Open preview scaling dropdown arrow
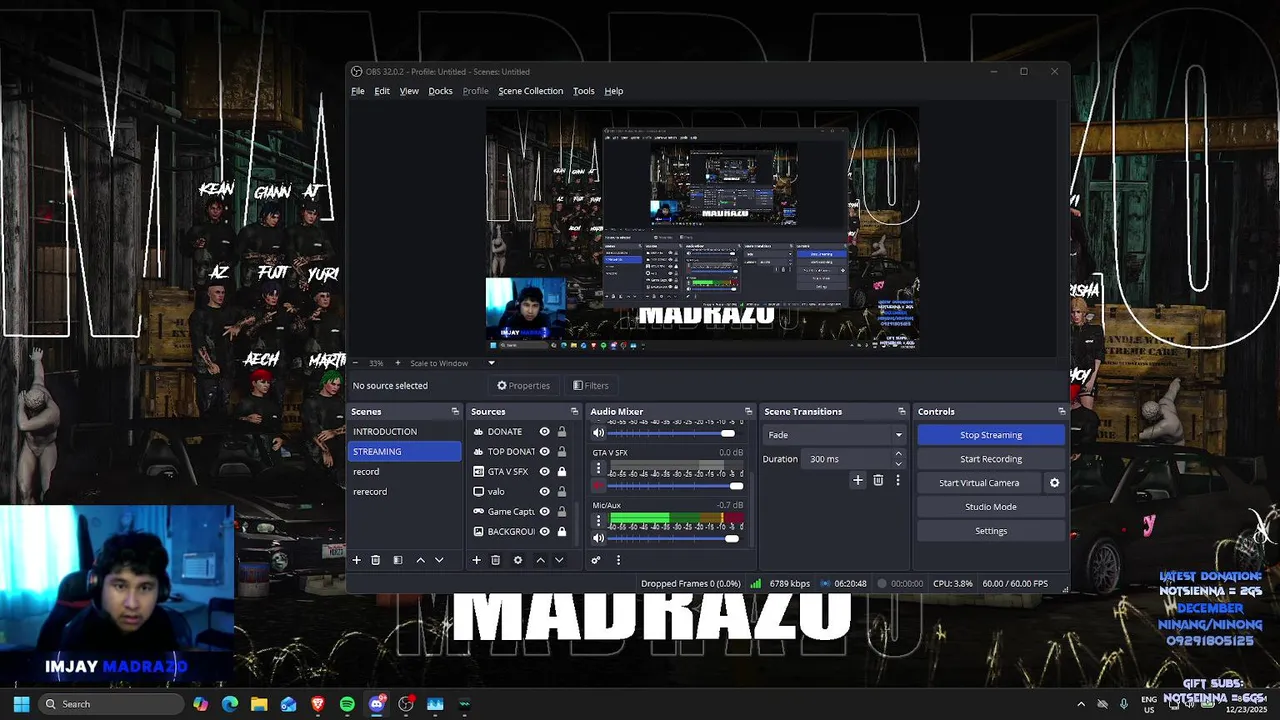 pyautogui.click(x=491, y=363)
